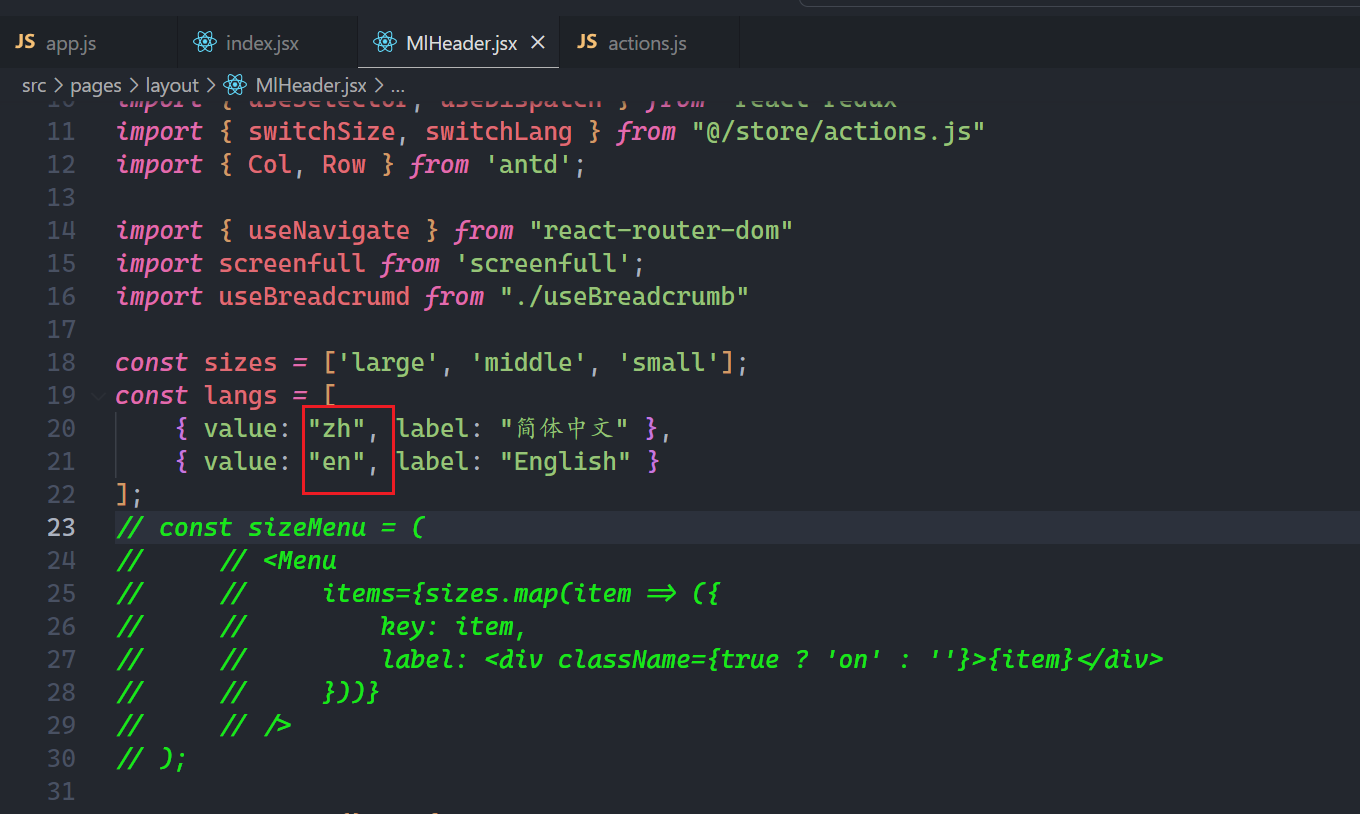Click the breadcrumb ellipsis '...'
Screen dimensions: 1360x814
(397, 87)
